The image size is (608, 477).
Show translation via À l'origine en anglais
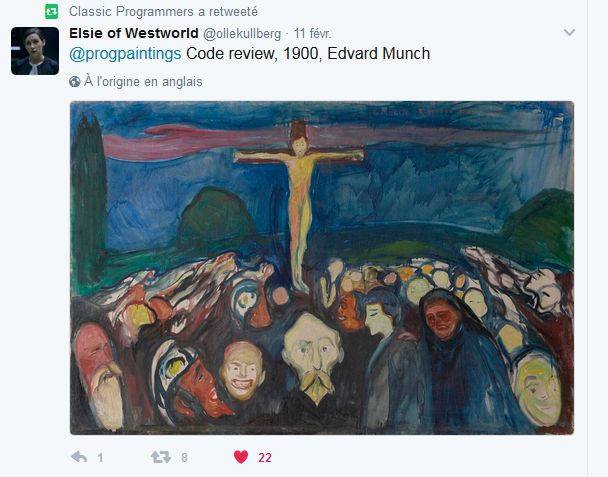tap(143, 82)
